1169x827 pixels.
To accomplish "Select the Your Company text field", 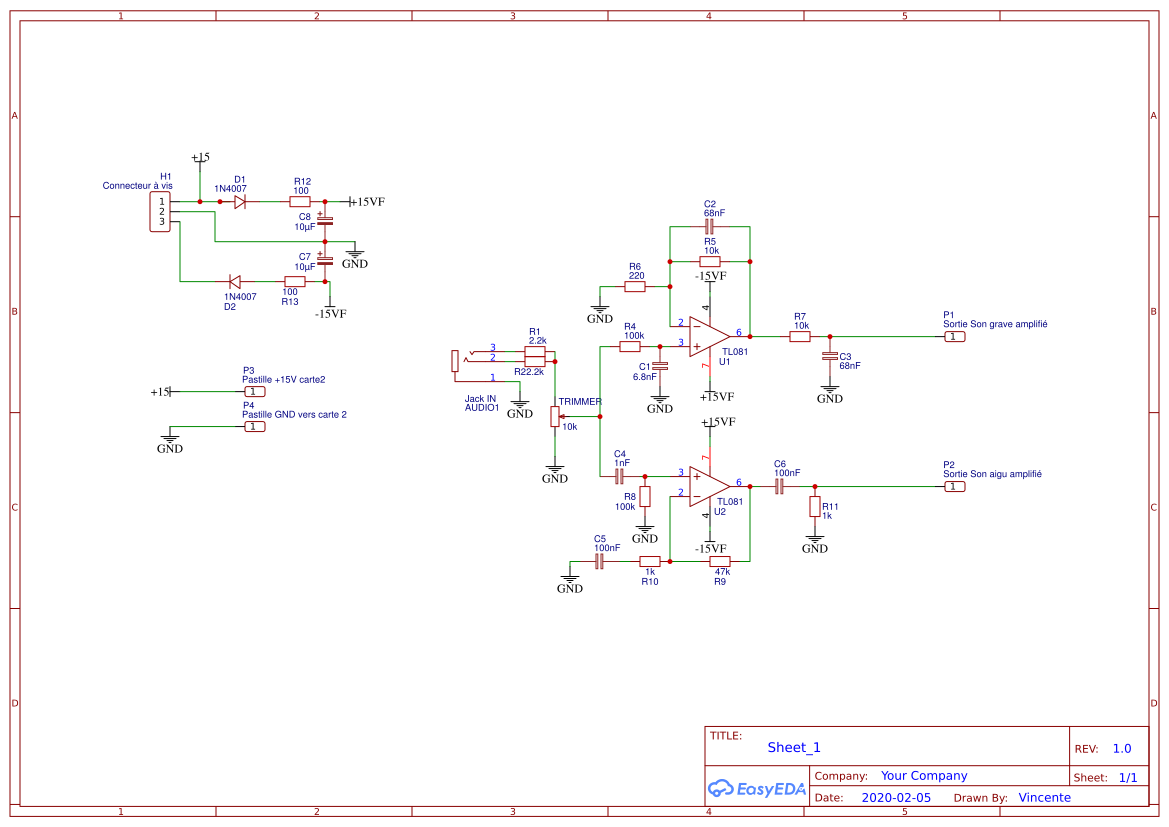I will pyautogui.click(x=924, y=776).
